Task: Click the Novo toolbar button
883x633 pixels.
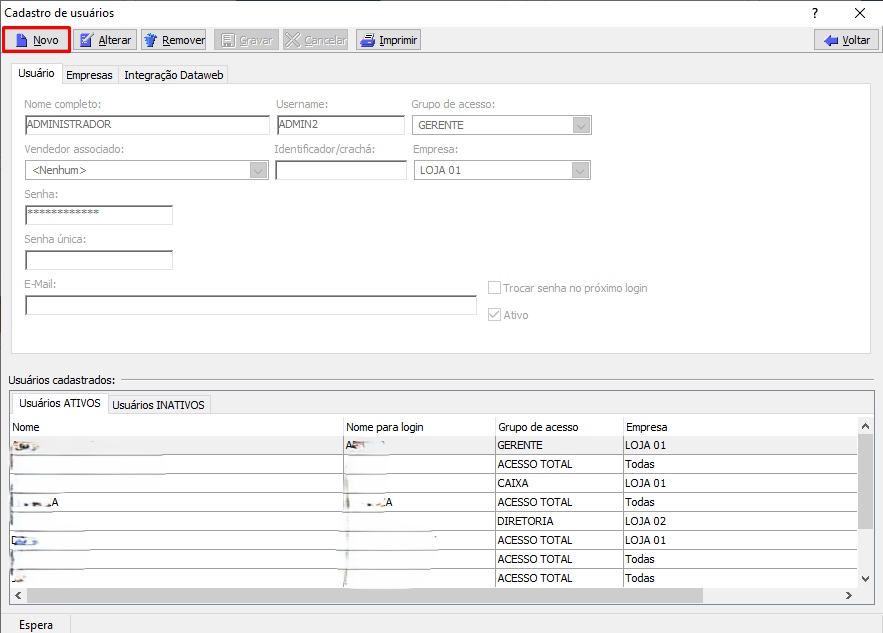Action: (x=37, y=40)
